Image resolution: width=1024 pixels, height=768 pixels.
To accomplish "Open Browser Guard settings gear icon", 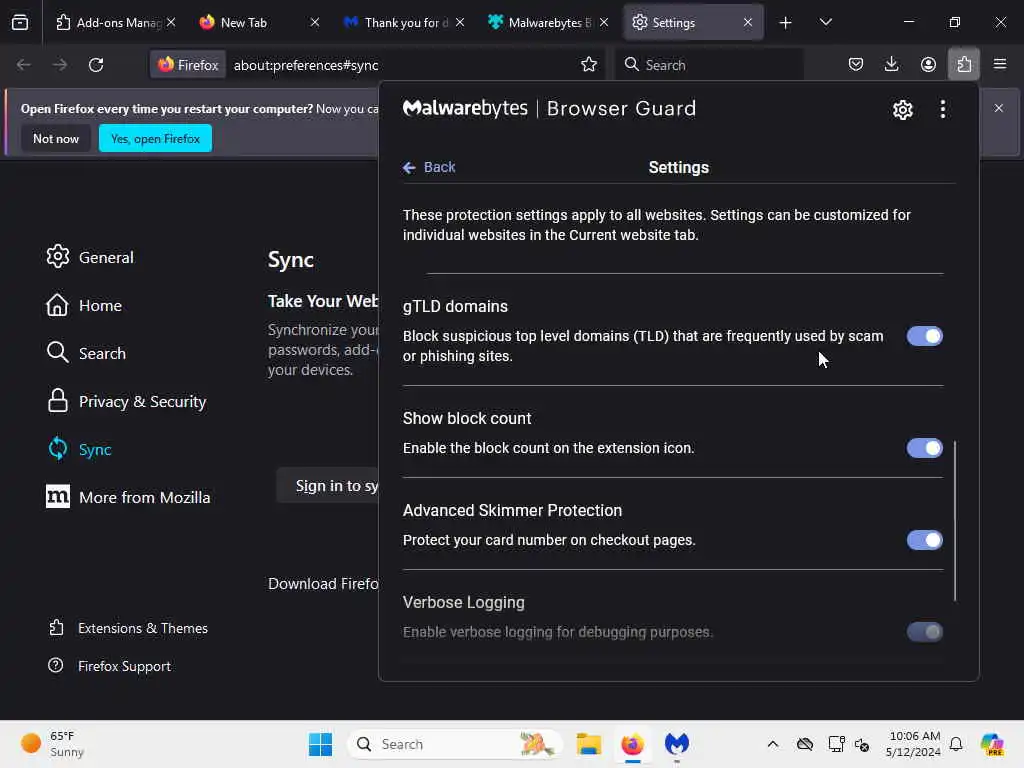I will click(903, 109).
